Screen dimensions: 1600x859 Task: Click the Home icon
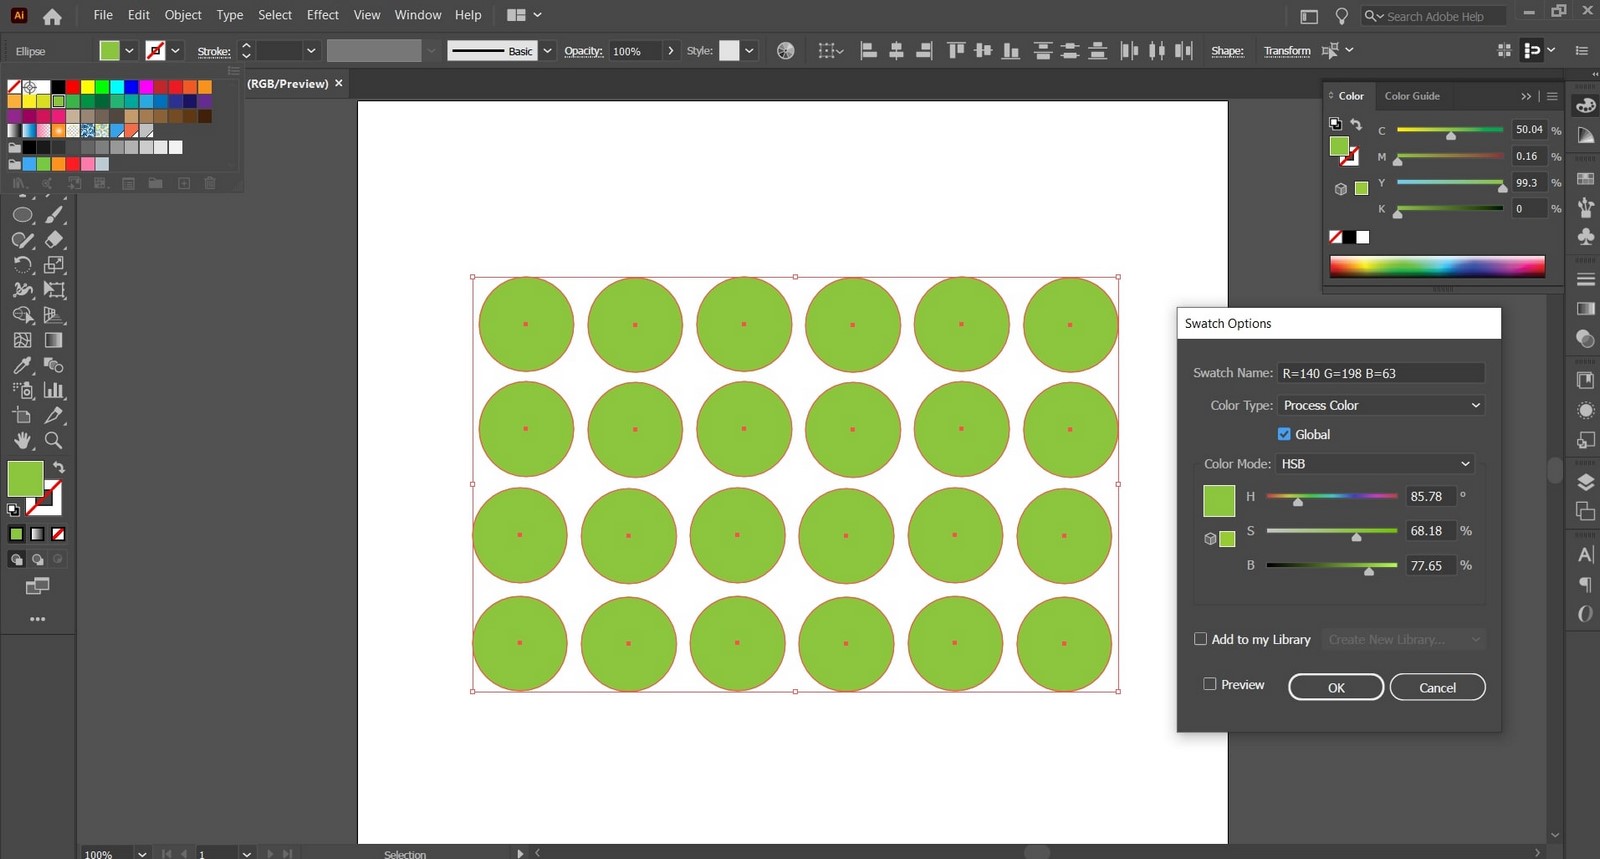[52, 16]
